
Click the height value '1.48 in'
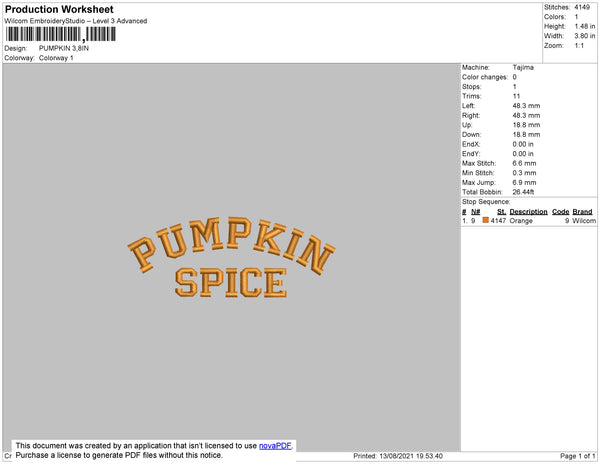(x=585, y=26)
